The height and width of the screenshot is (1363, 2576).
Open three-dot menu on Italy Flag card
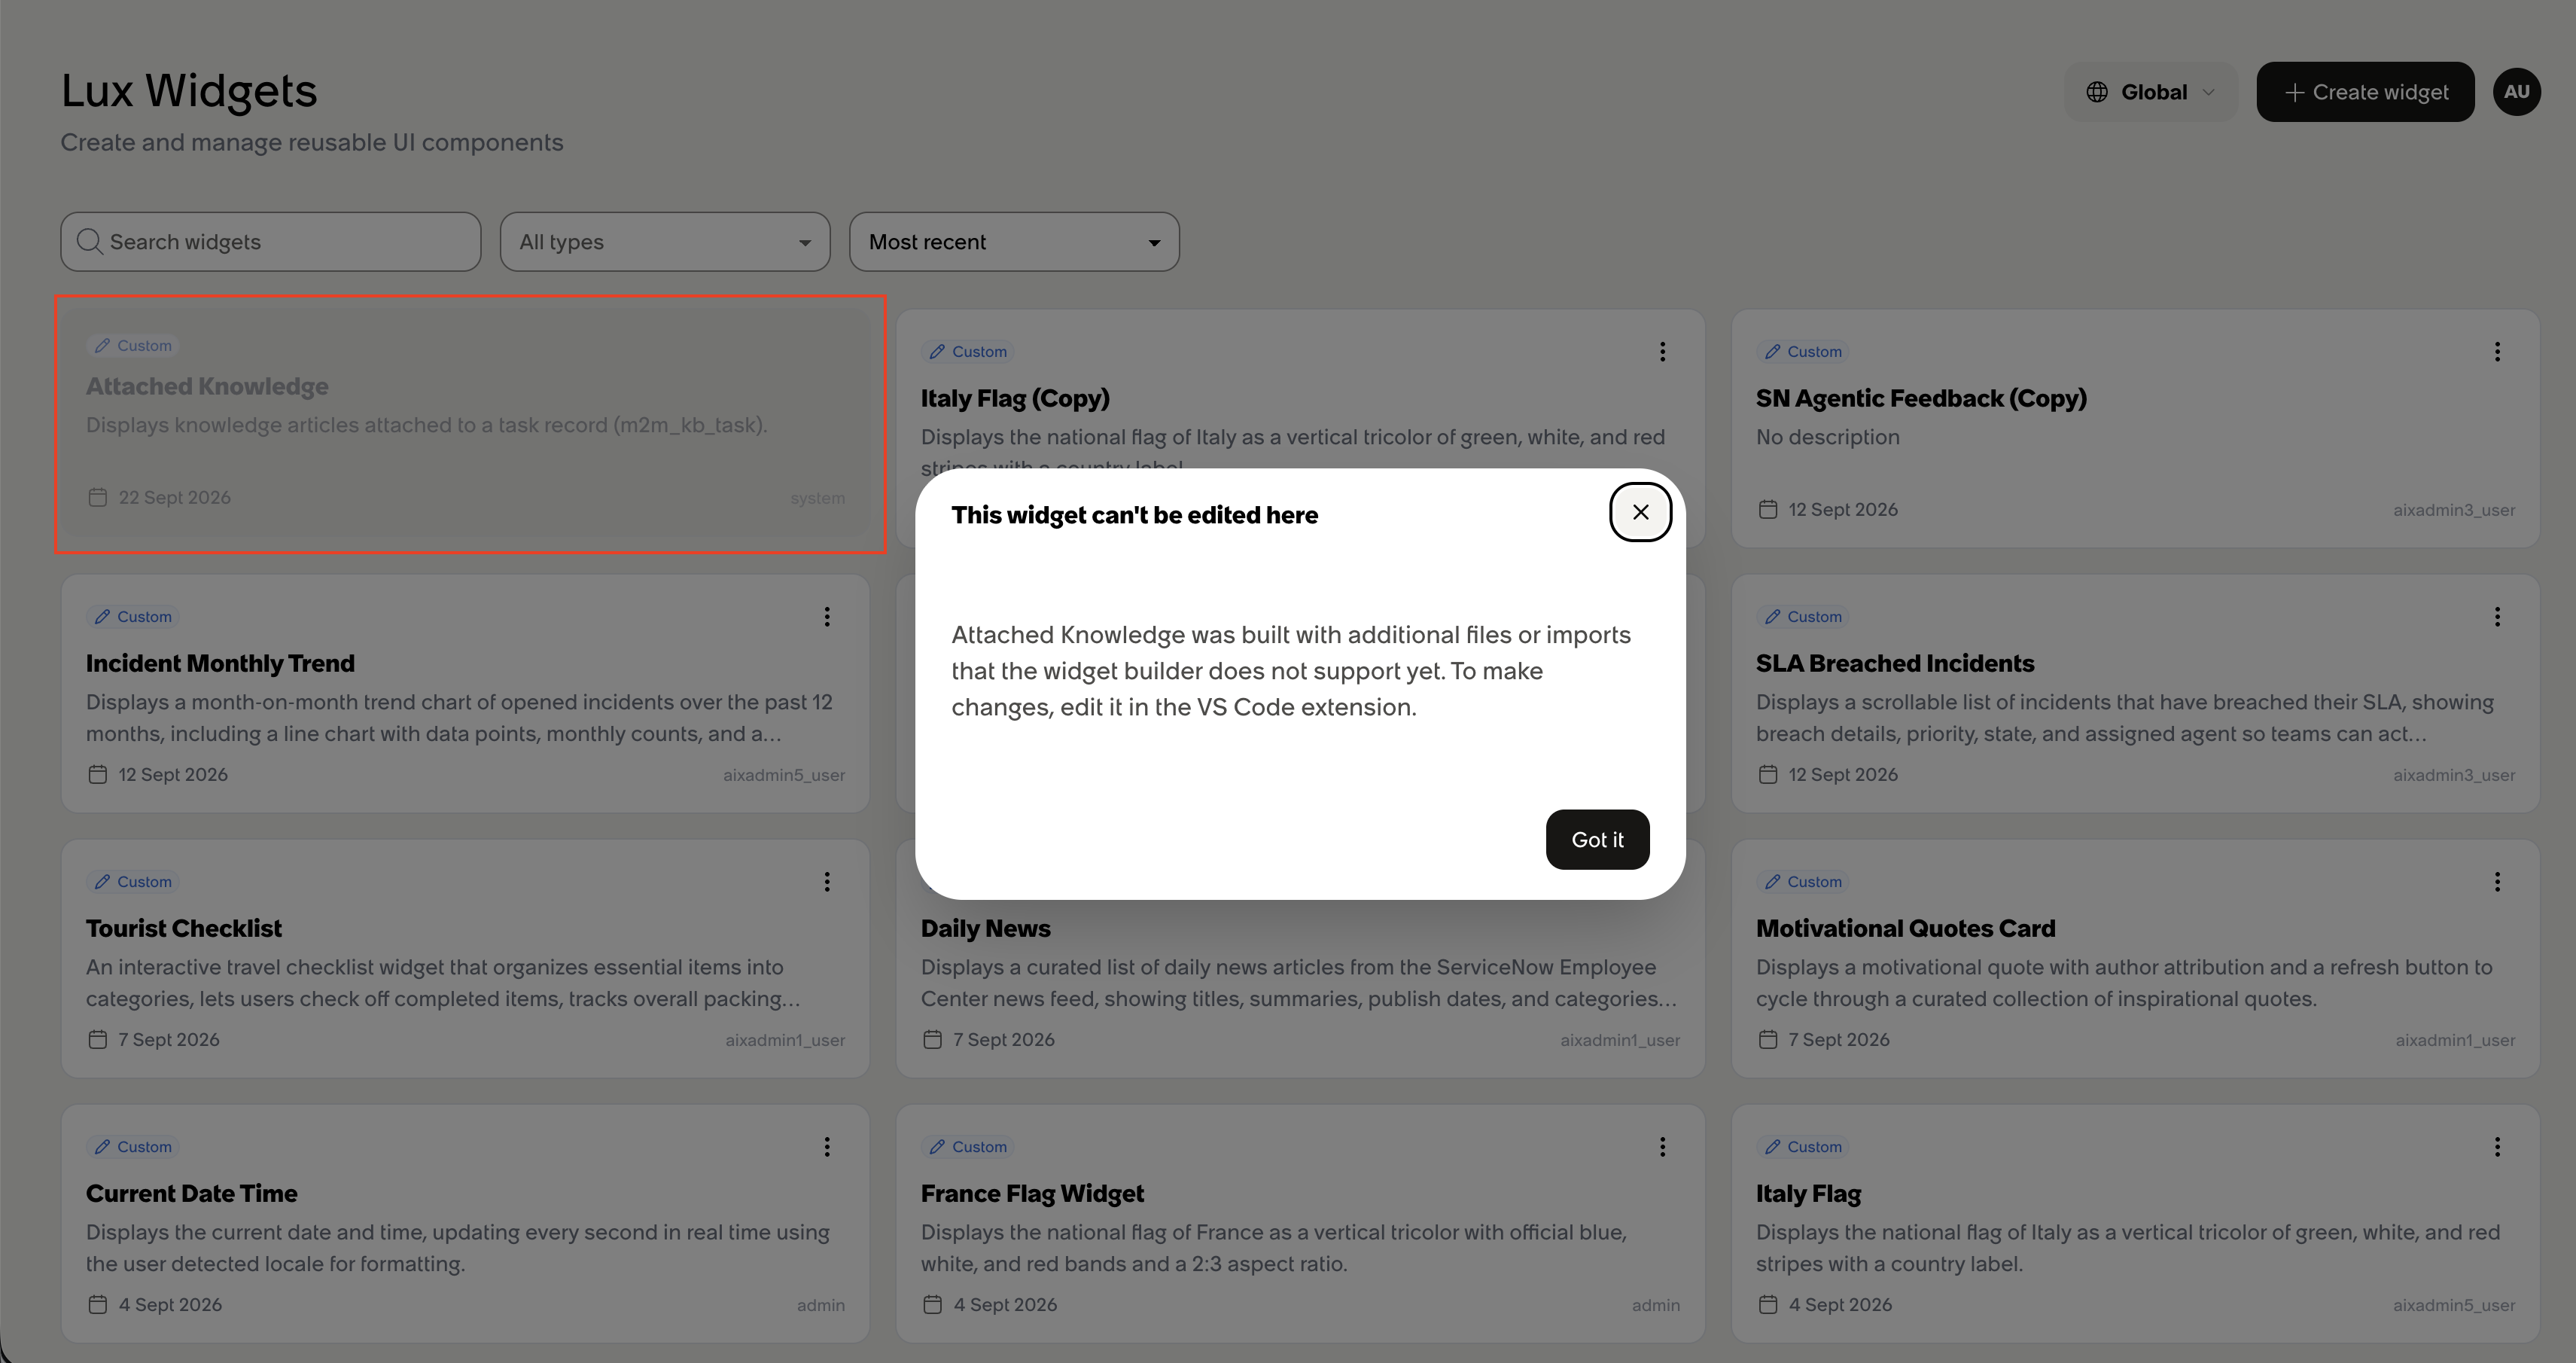2497,1147
